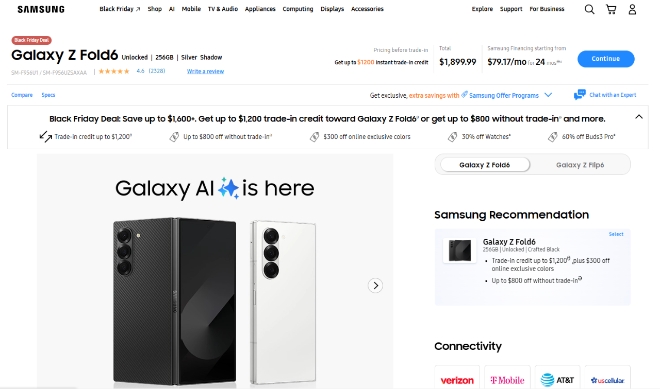Click the star rating display
Viewport: 660px width, 389px height.
pos(114,71)
